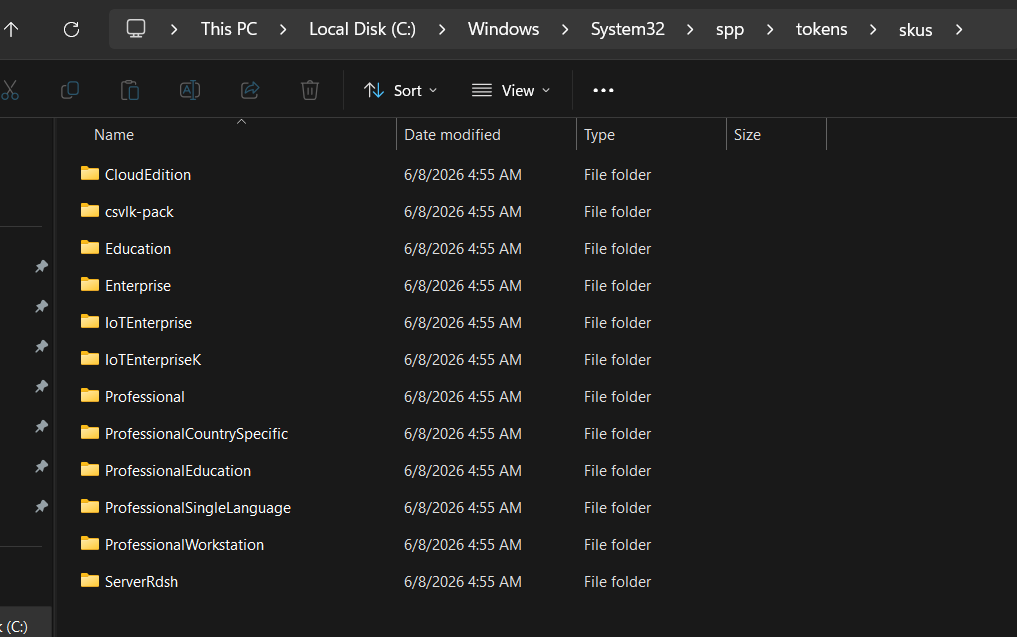Select the ProfessionalSingleLanguage folder
This screenshot has height=637, width=1017.
(x=198, y=507)
